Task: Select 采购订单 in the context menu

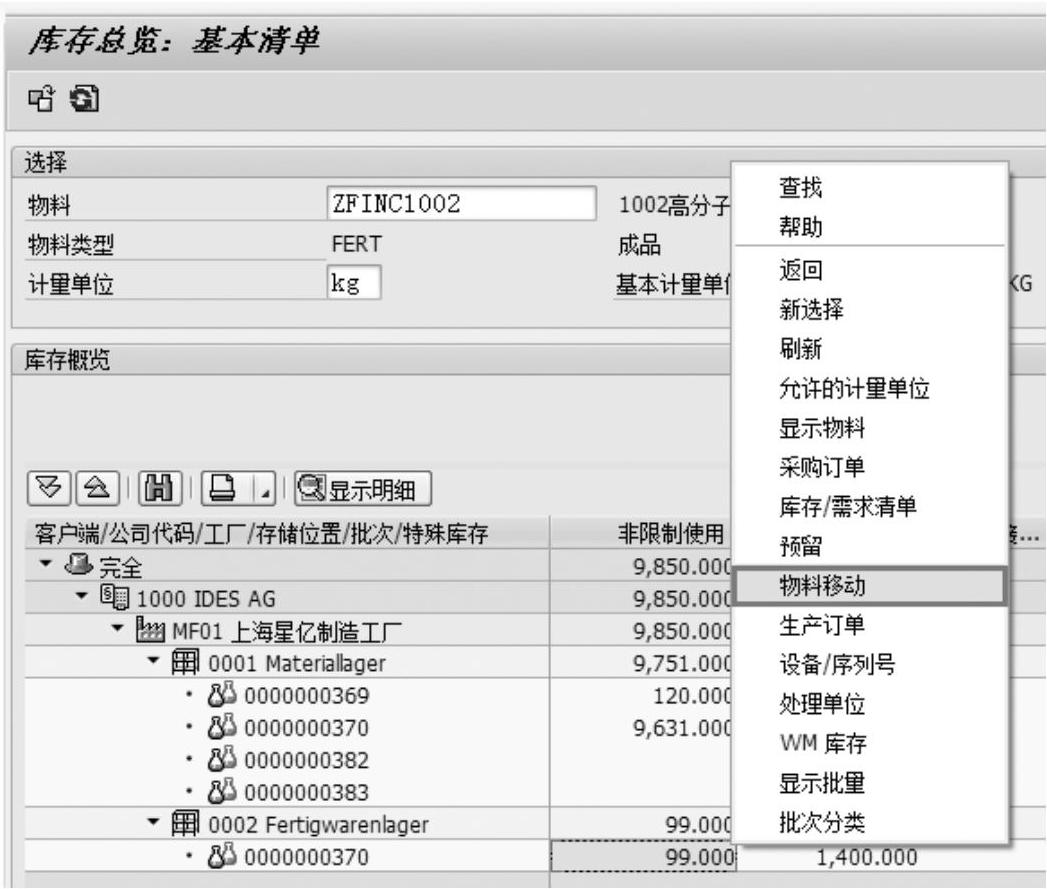Action: point(822,467)
